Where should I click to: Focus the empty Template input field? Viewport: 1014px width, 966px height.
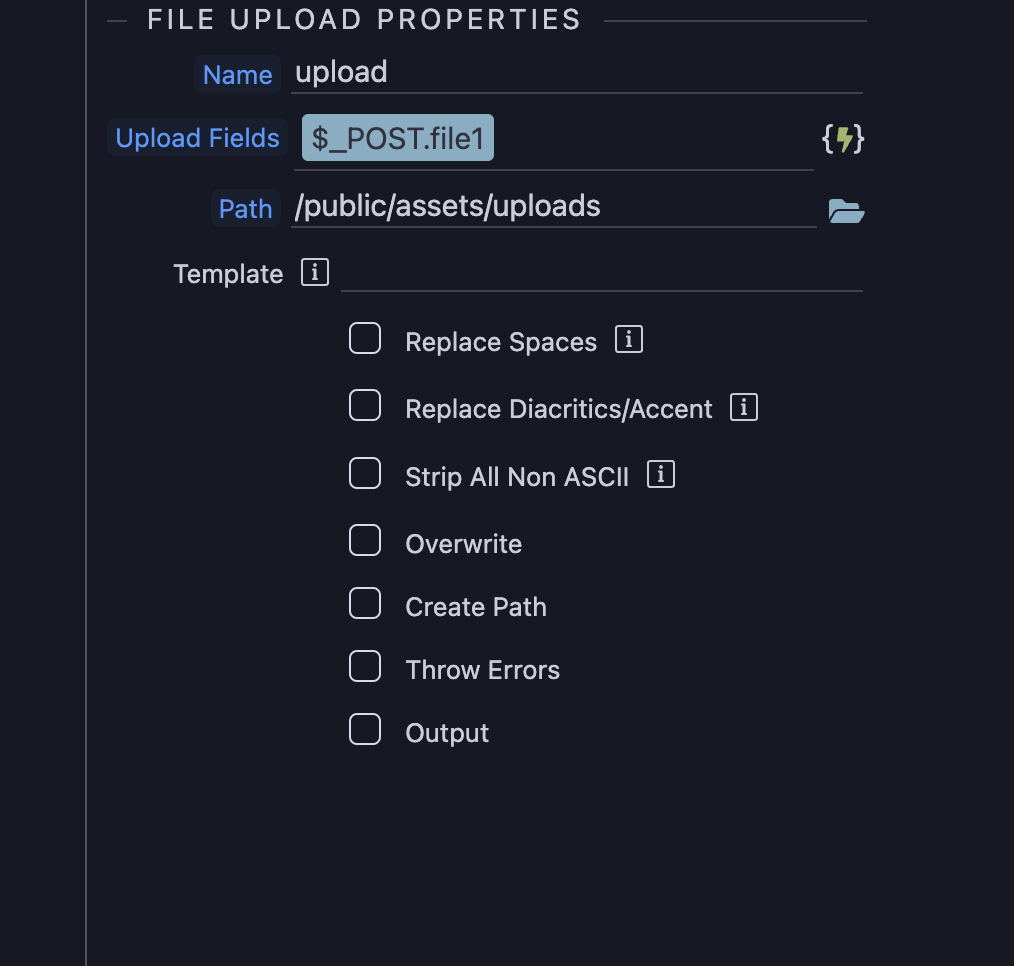(600, 273)
